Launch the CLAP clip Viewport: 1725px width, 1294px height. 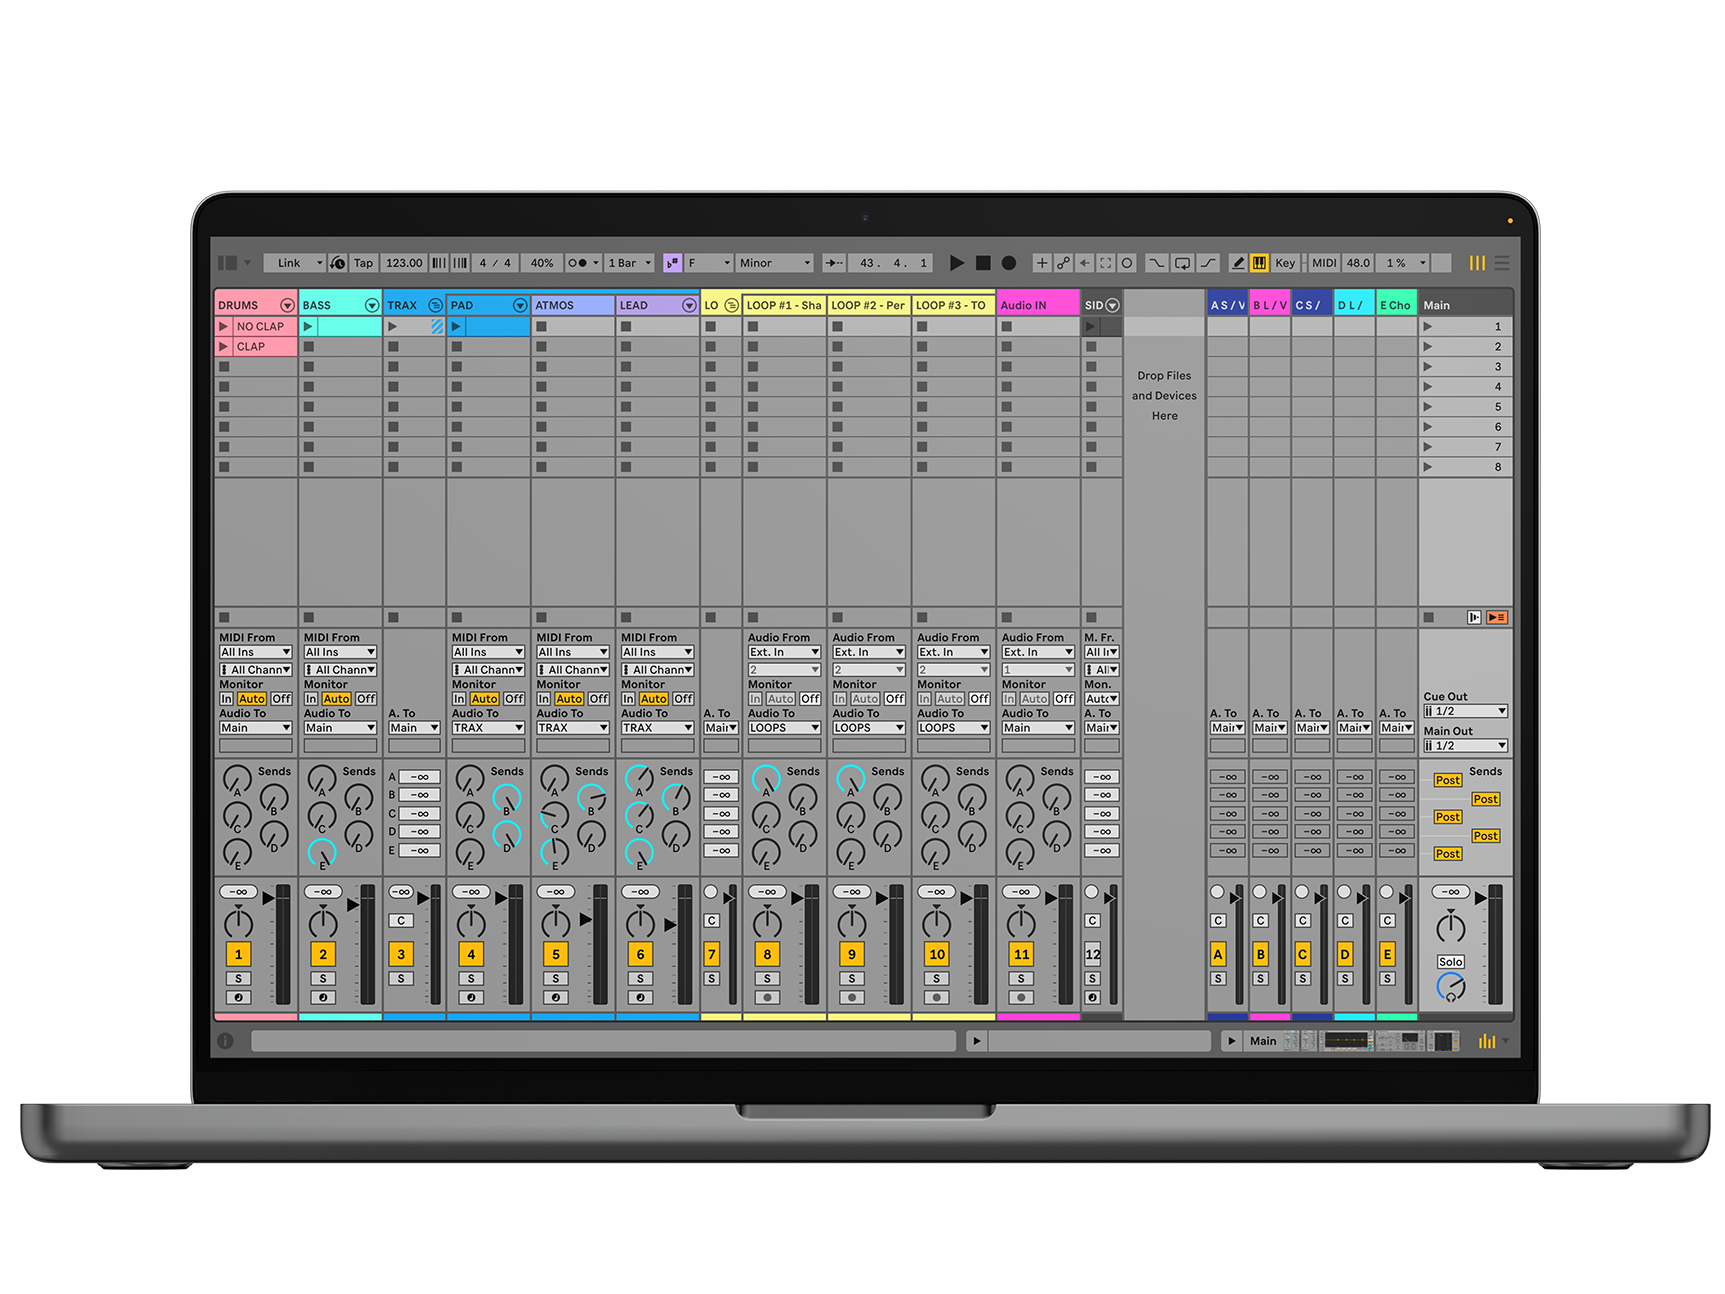[x=224, y=347]
